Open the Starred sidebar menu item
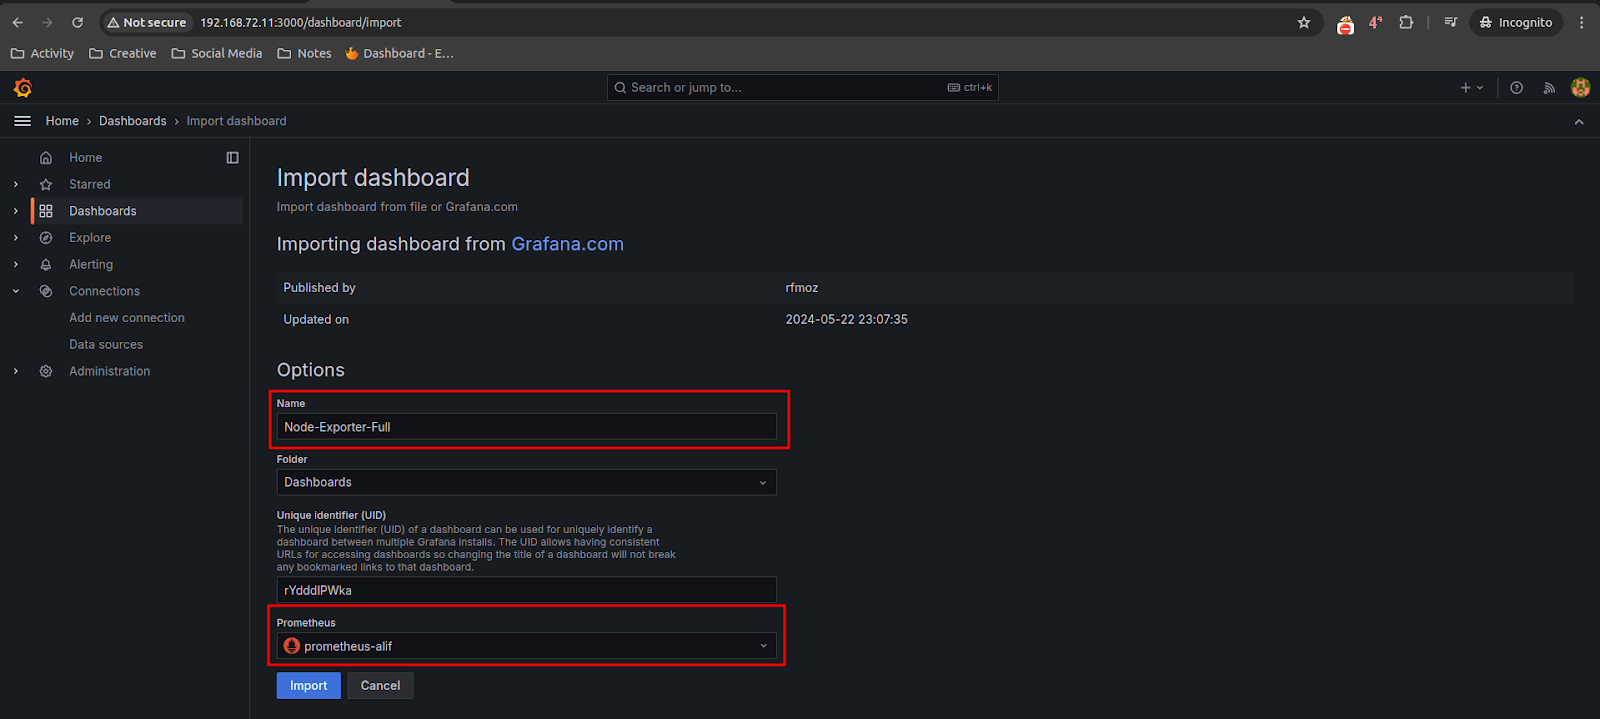The image size is (1600, 719). pos(90,185)
